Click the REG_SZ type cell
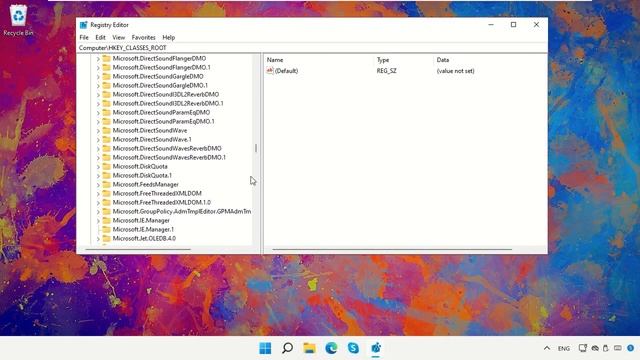Image resolution: width=640 pixels, height=360 pixels. 387,71
